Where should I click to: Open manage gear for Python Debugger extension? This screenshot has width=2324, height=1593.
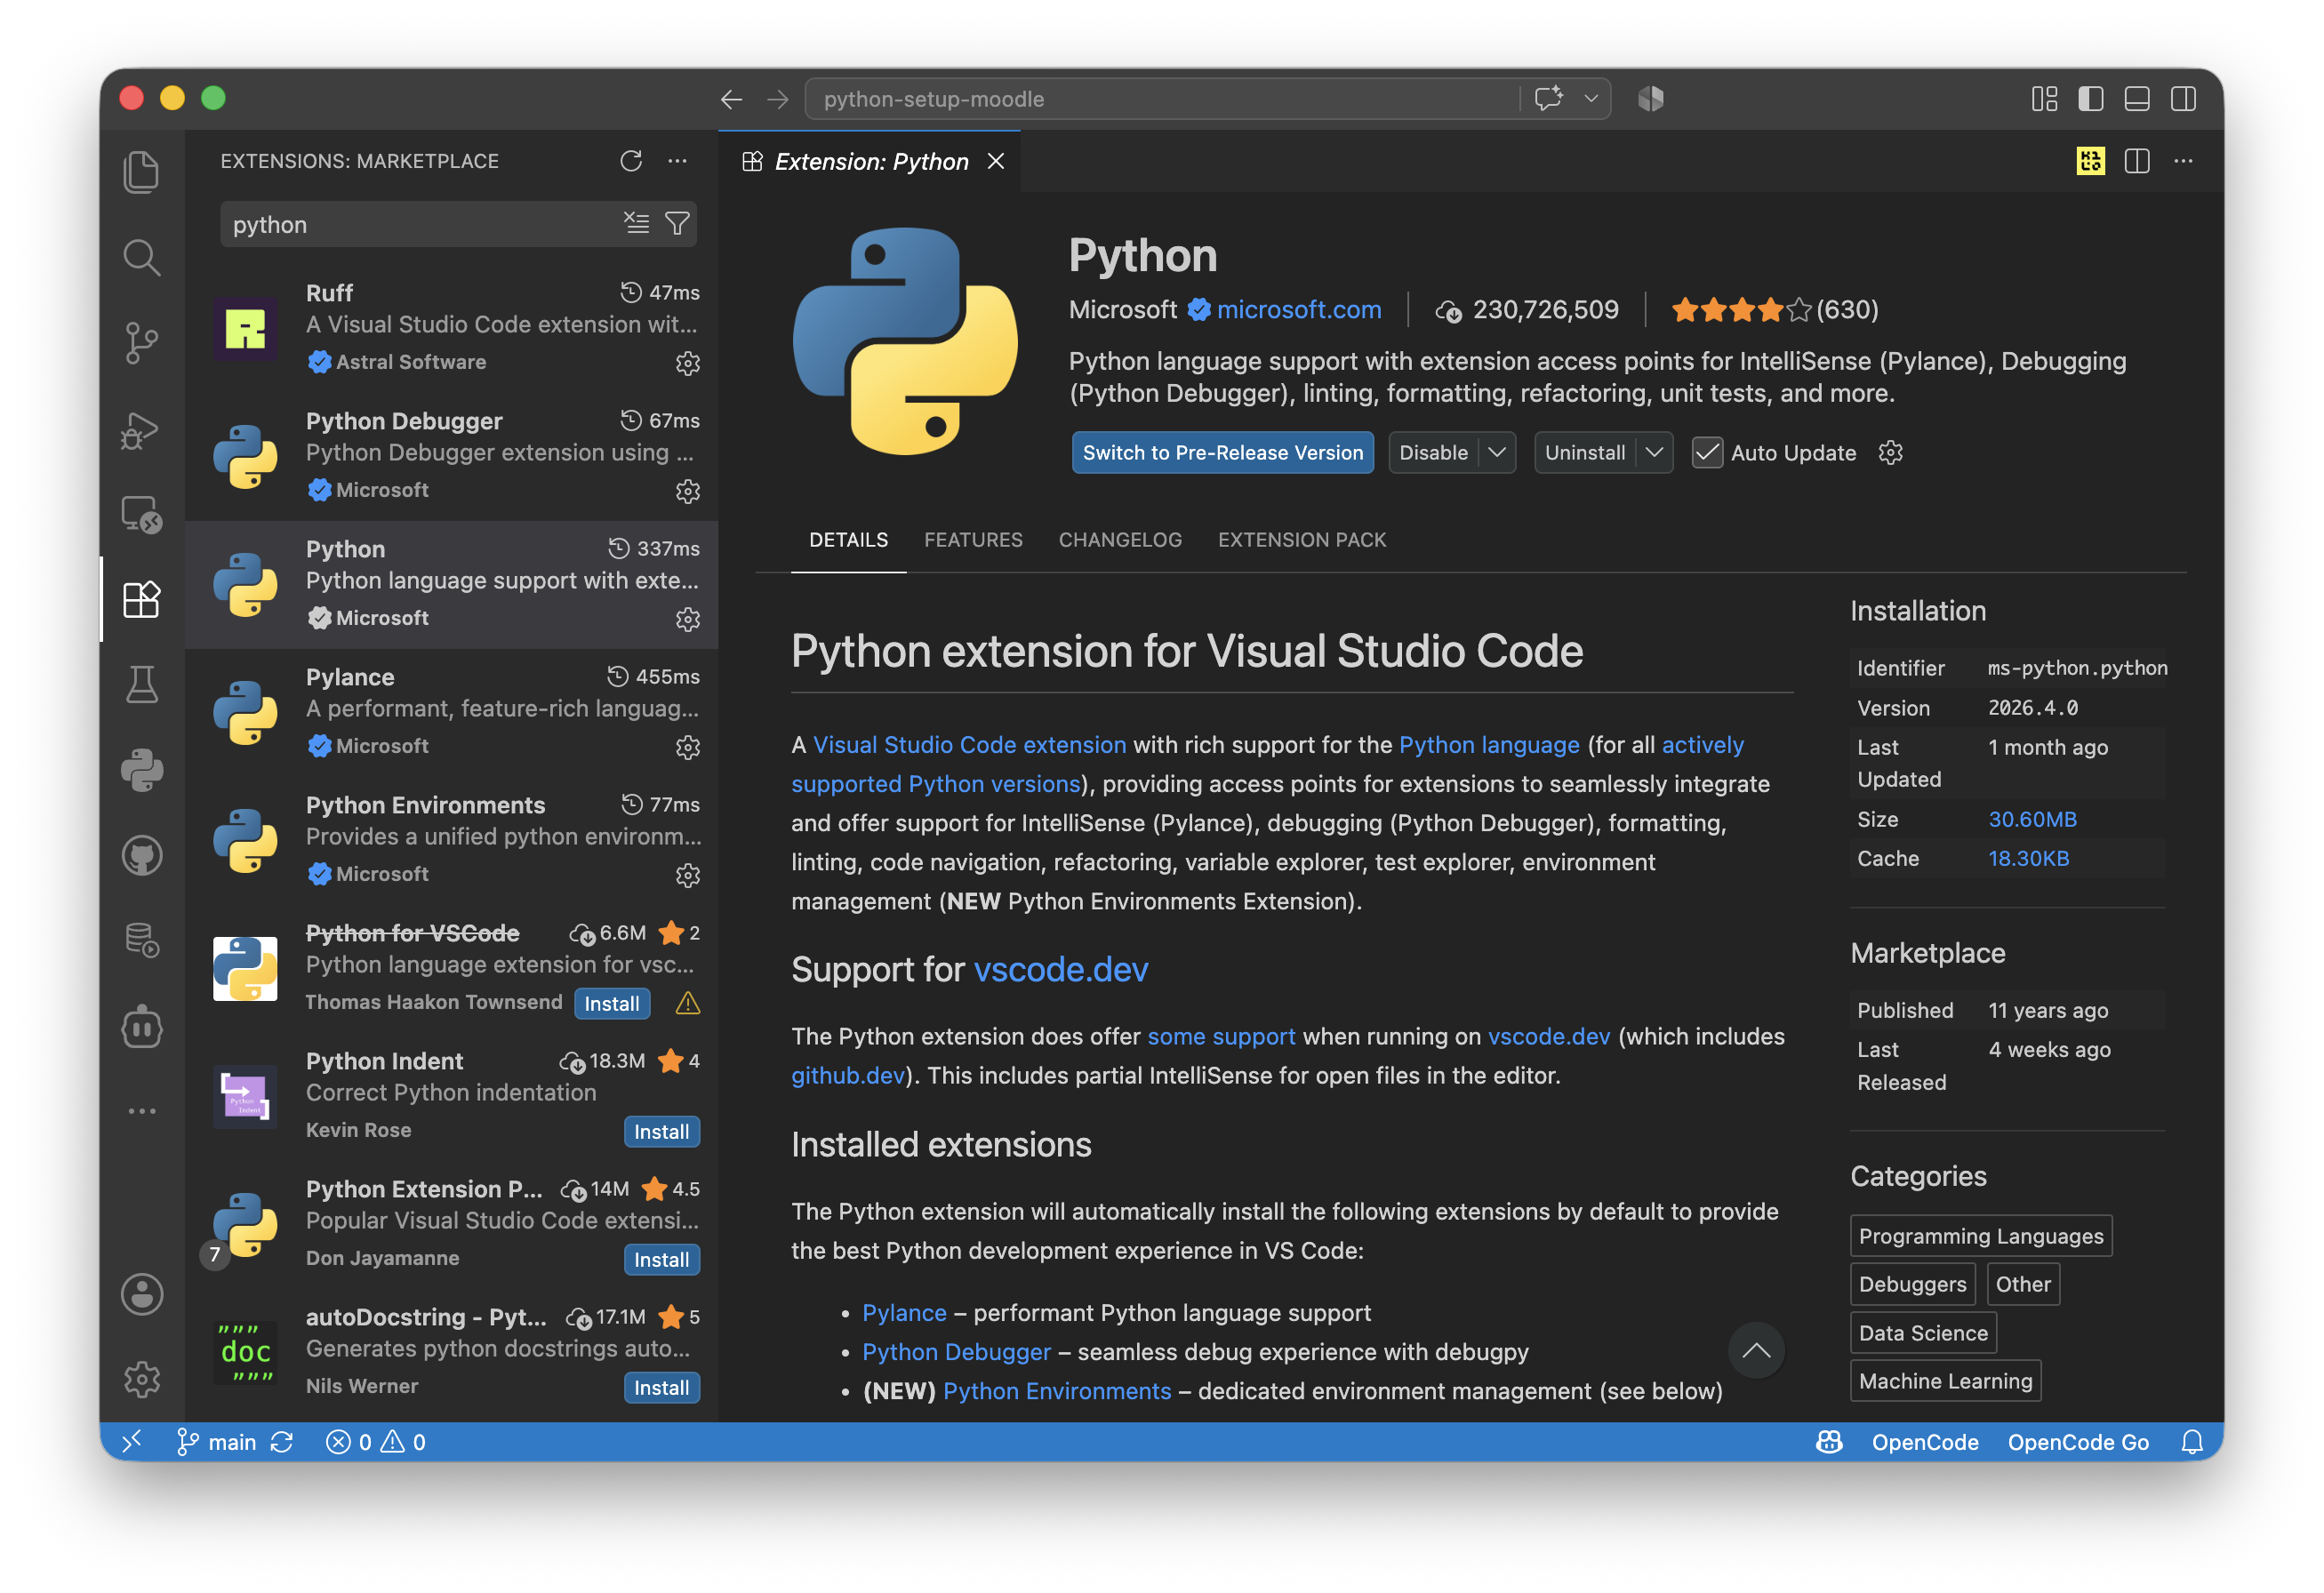[x=687, y=491]
